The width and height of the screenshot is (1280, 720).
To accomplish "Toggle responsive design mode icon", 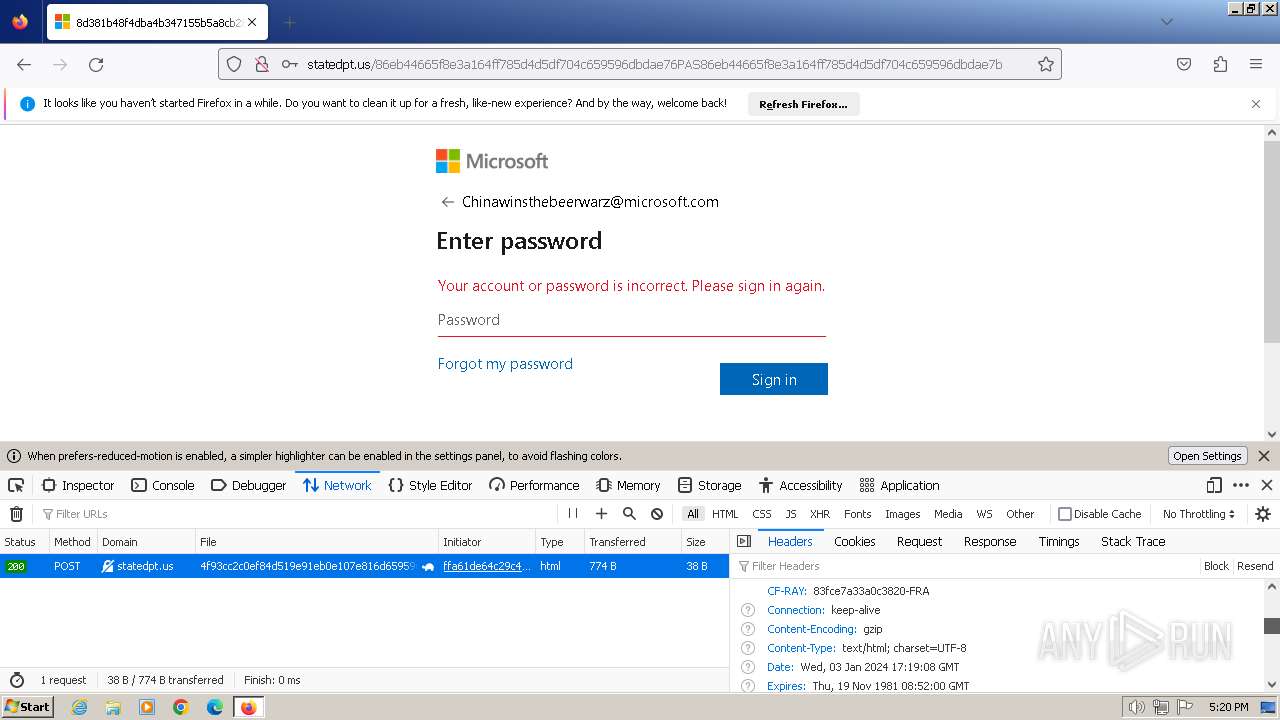I will (x=1214, y=485).
